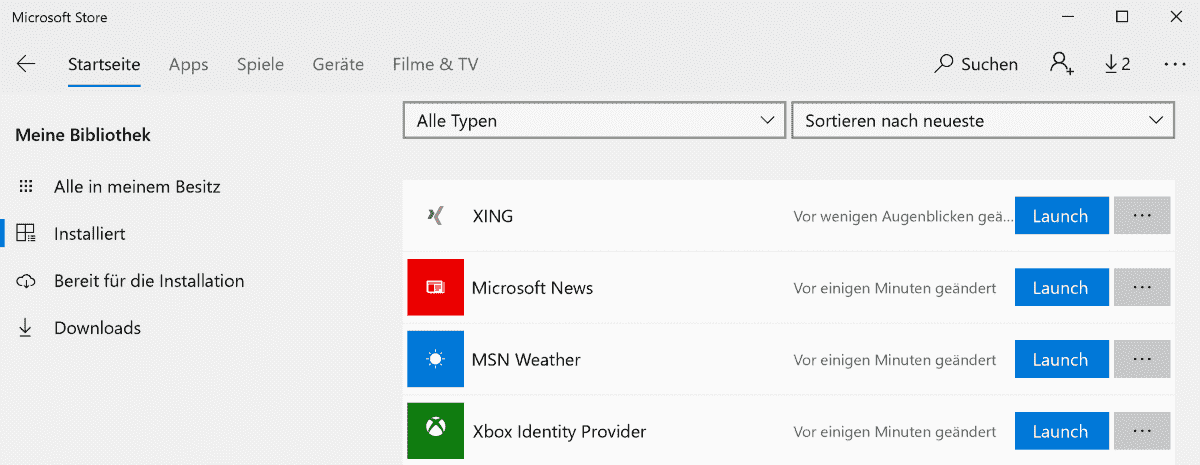Click the Meine Bibliothek heading
1200x465 pixels.
(83, 134)
